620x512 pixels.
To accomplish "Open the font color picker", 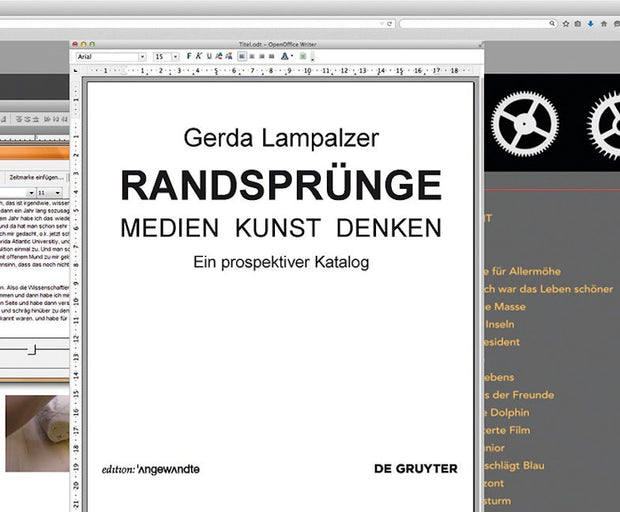I will [285, 56].
